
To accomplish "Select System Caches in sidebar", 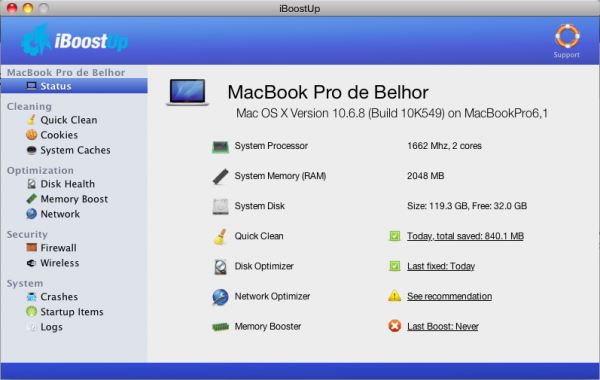I will pyautogui.click(x=75, y=150).
